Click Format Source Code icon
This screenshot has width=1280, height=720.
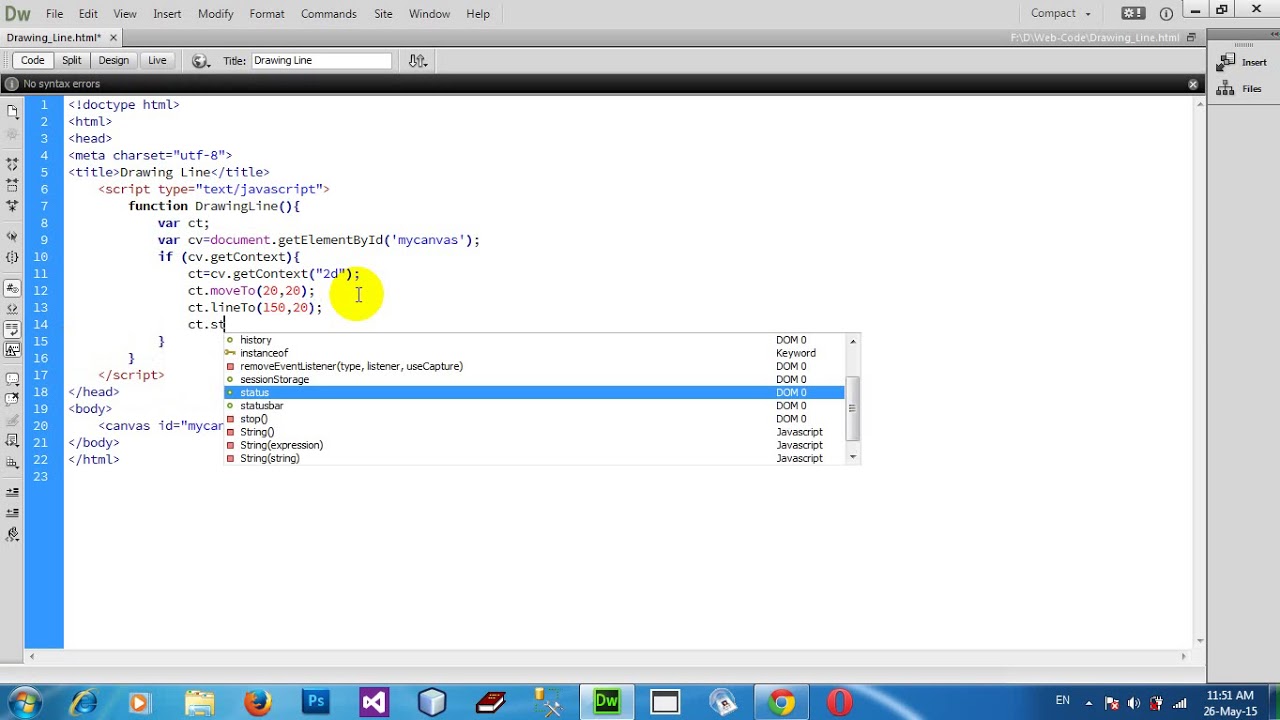12,534
